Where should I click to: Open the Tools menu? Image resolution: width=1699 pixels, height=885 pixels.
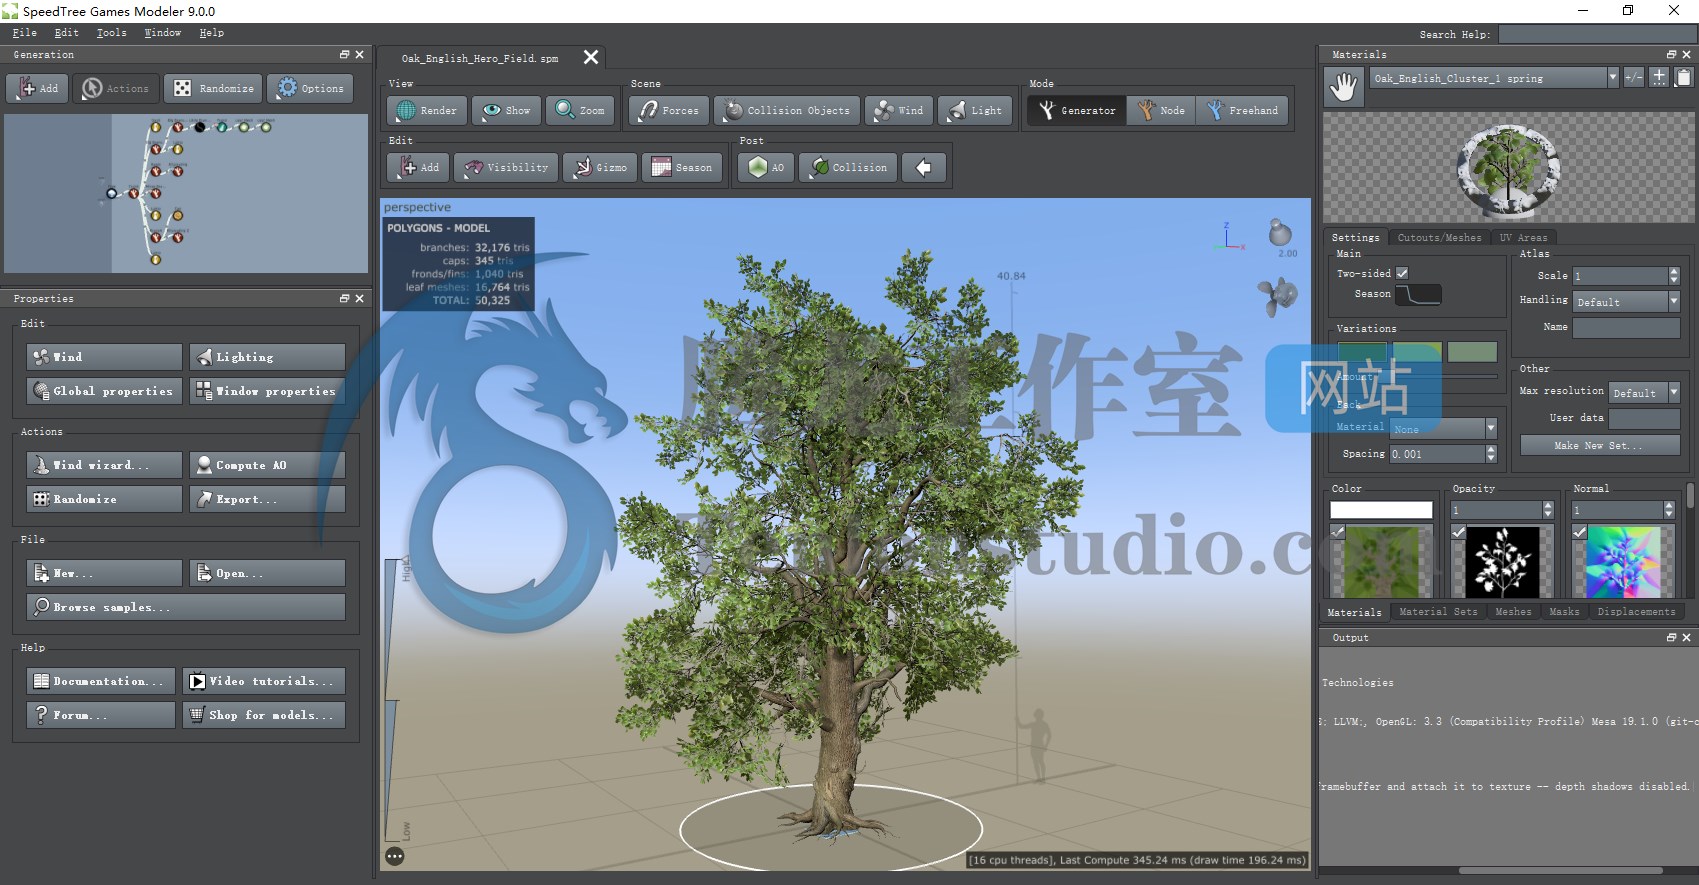click(x=111, y=33)
